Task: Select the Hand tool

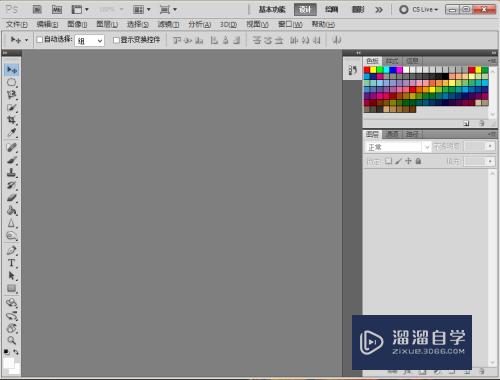Action: tap(12, 328)
